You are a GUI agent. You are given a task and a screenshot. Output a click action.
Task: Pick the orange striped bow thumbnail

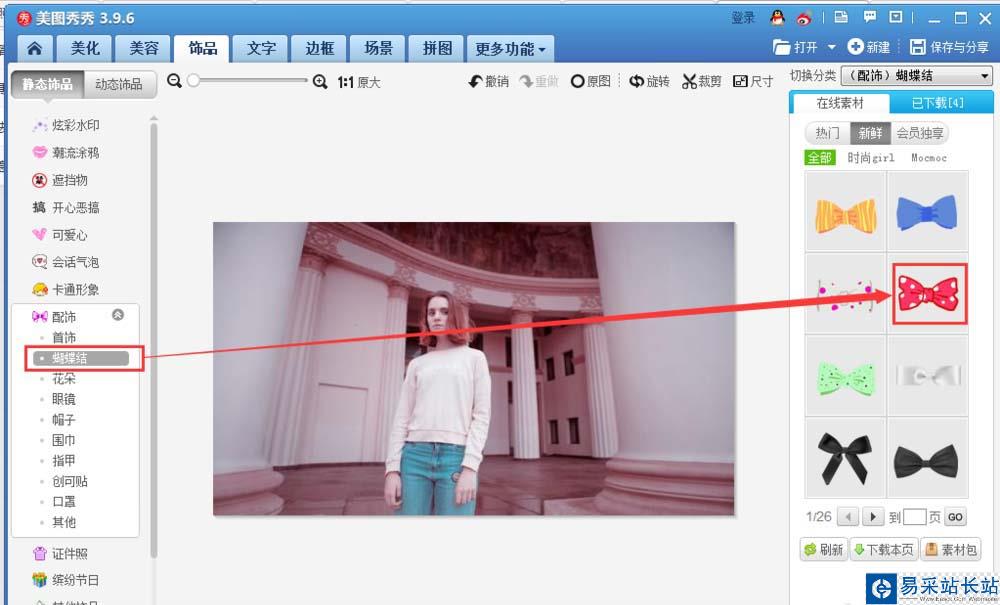point(845,212)
